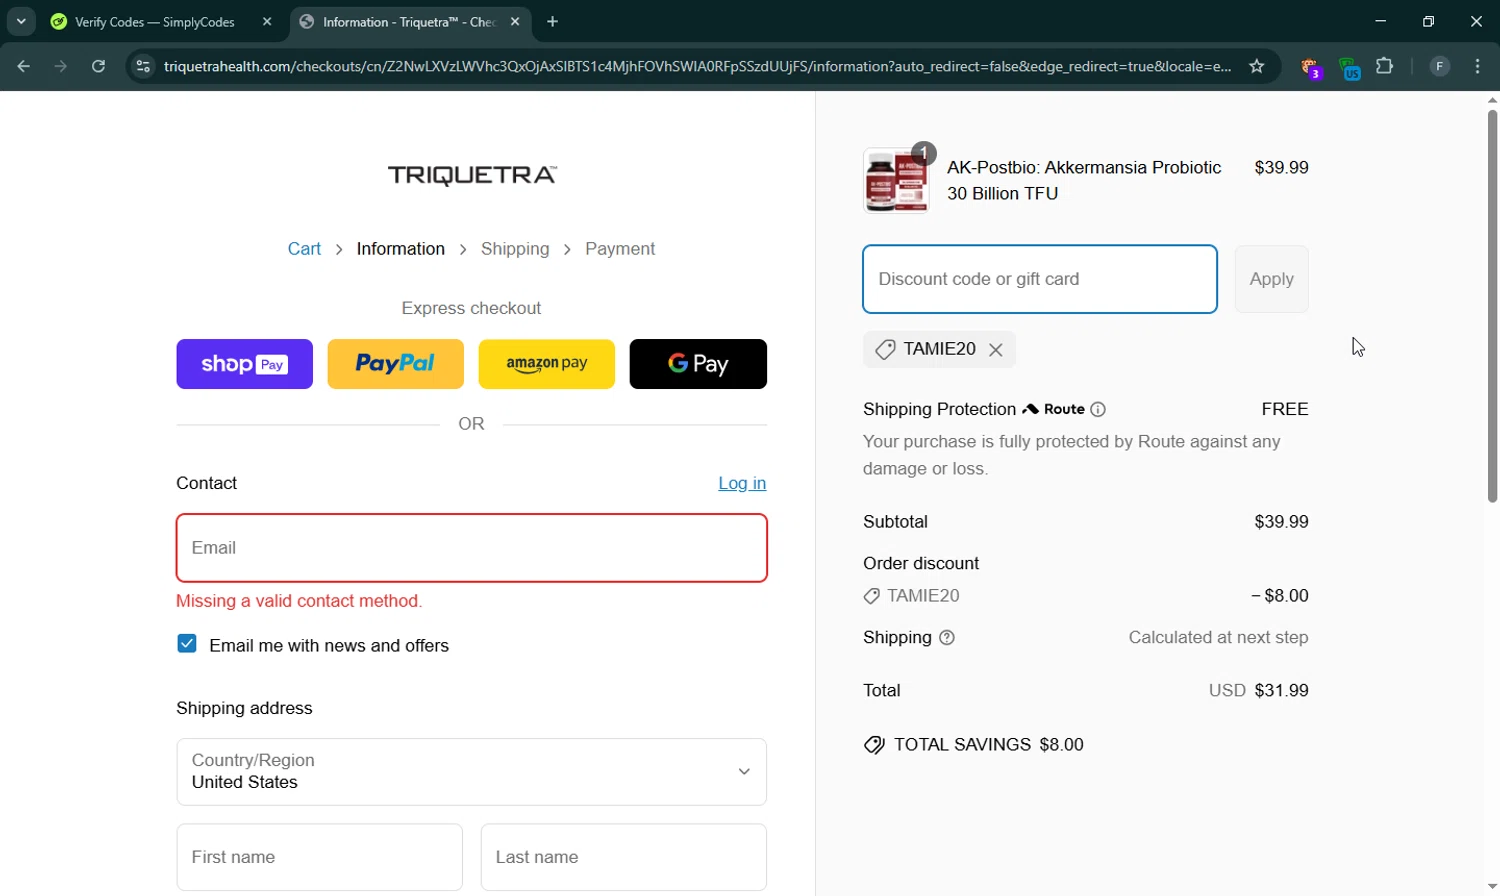Screen dimensions: 1500x896
Task: Focus the Email input field
Action: 472,548
